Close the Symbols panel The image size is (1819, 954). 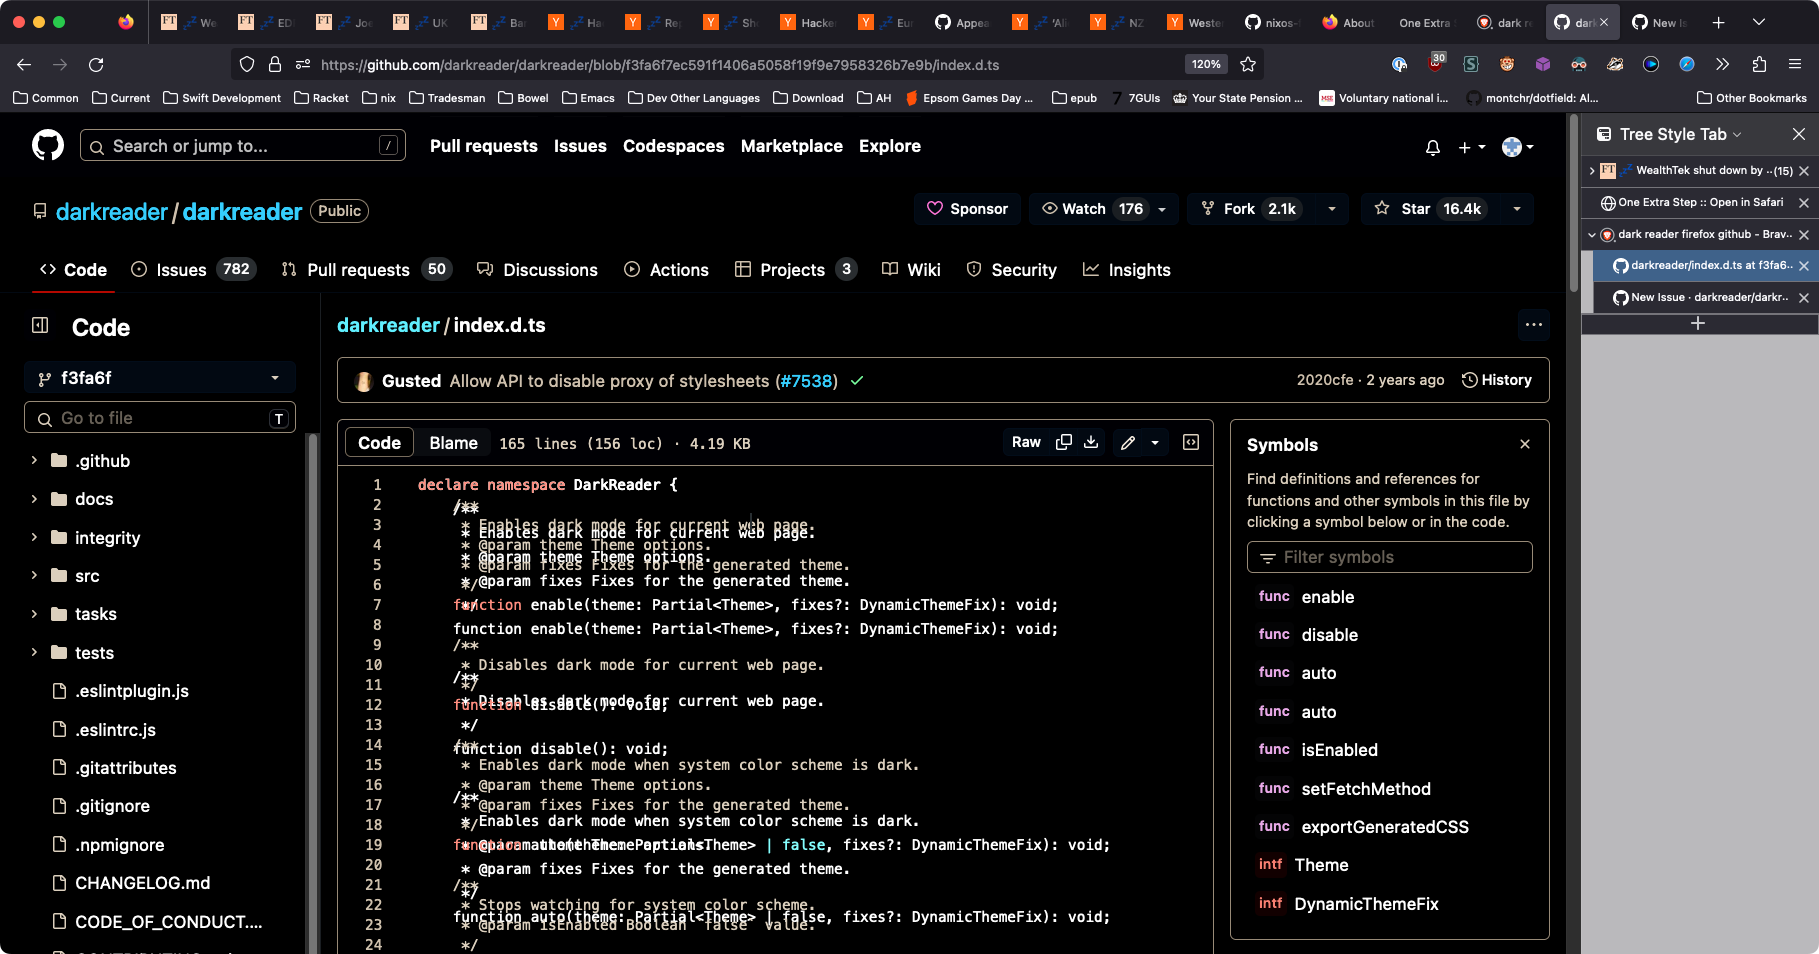click(x=1524, y=444)
